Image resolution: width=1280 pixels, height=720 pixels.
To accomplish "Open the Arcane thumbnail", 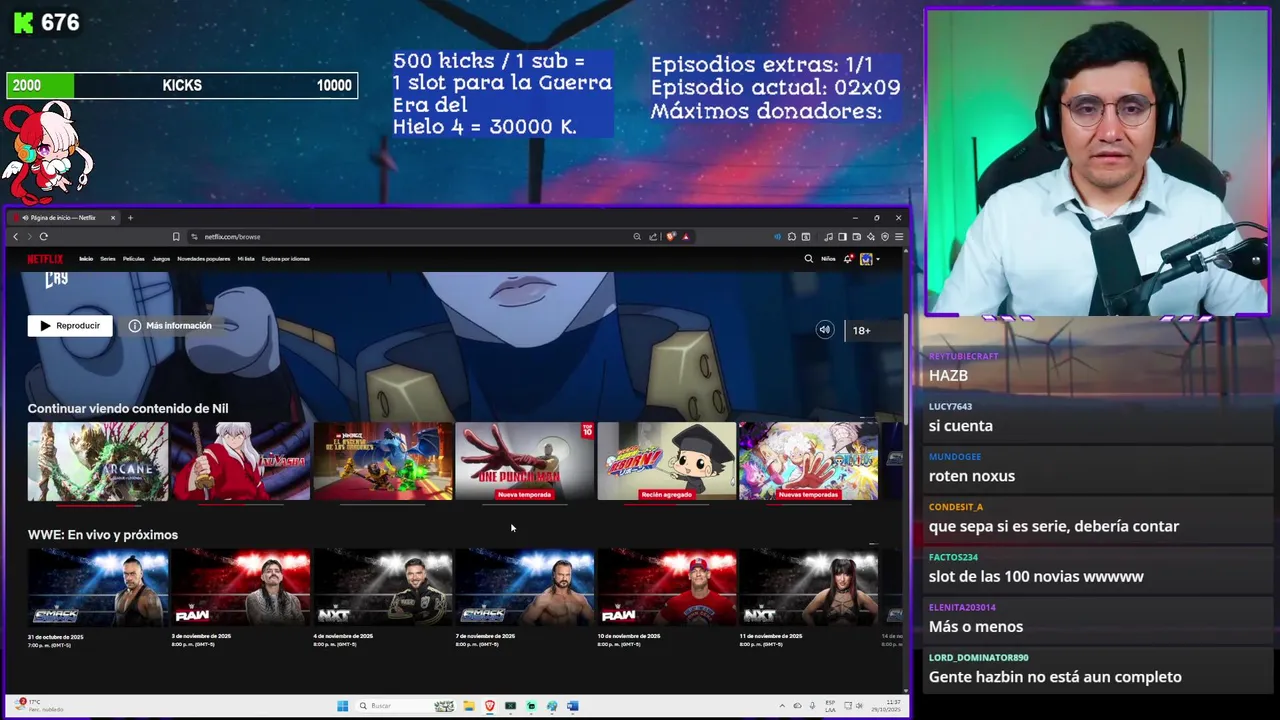I will pyautogui.click(x=98, y=461).
